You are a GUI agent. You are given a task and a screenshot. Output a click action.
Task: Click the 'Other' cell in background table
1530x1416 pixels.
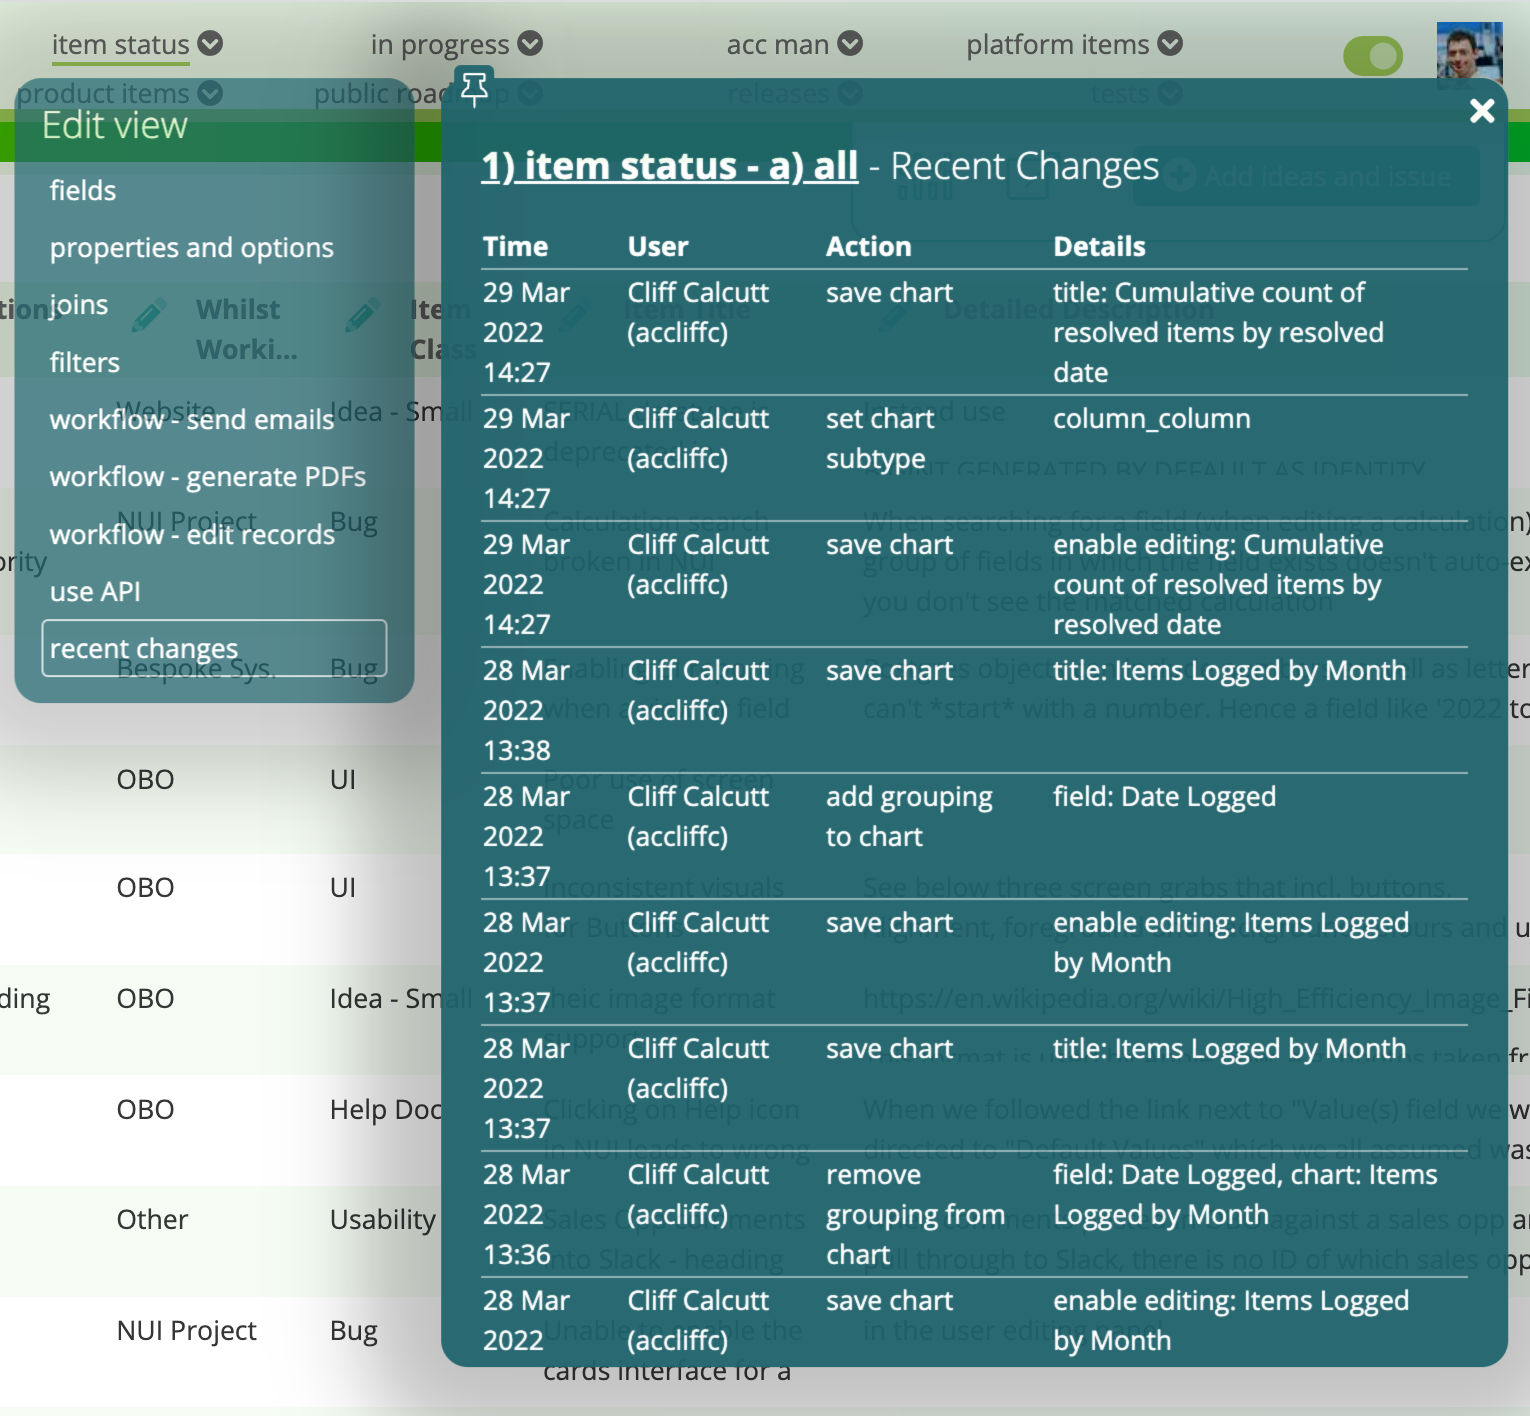tap(152, 1220)
